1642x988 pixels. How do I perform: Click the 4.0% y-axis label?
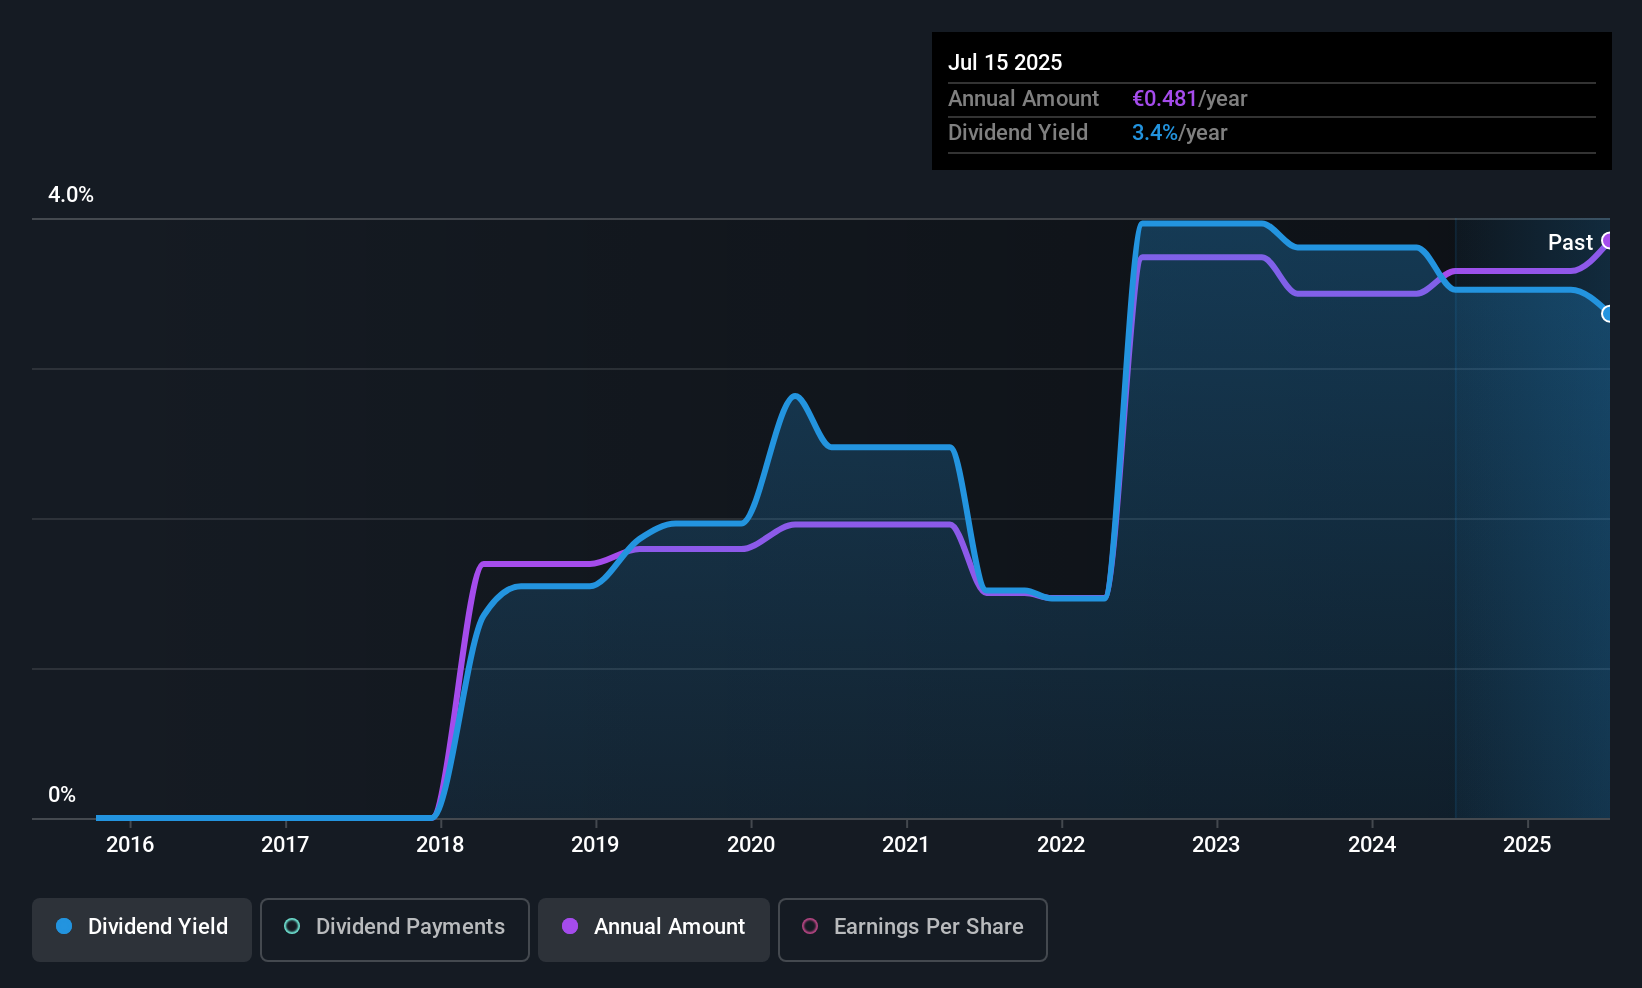71,195
